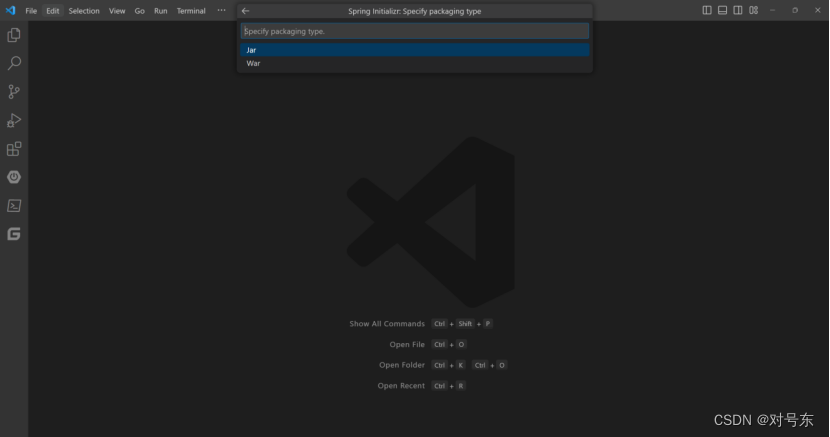
Task: Restore the VS Code window size
Action: (x=795, y=11)
